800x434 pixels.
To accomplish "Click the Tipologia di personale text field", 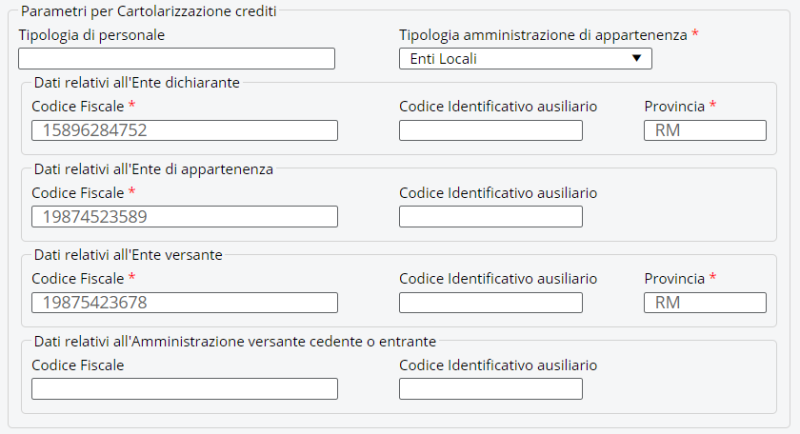I will (176, 59).
